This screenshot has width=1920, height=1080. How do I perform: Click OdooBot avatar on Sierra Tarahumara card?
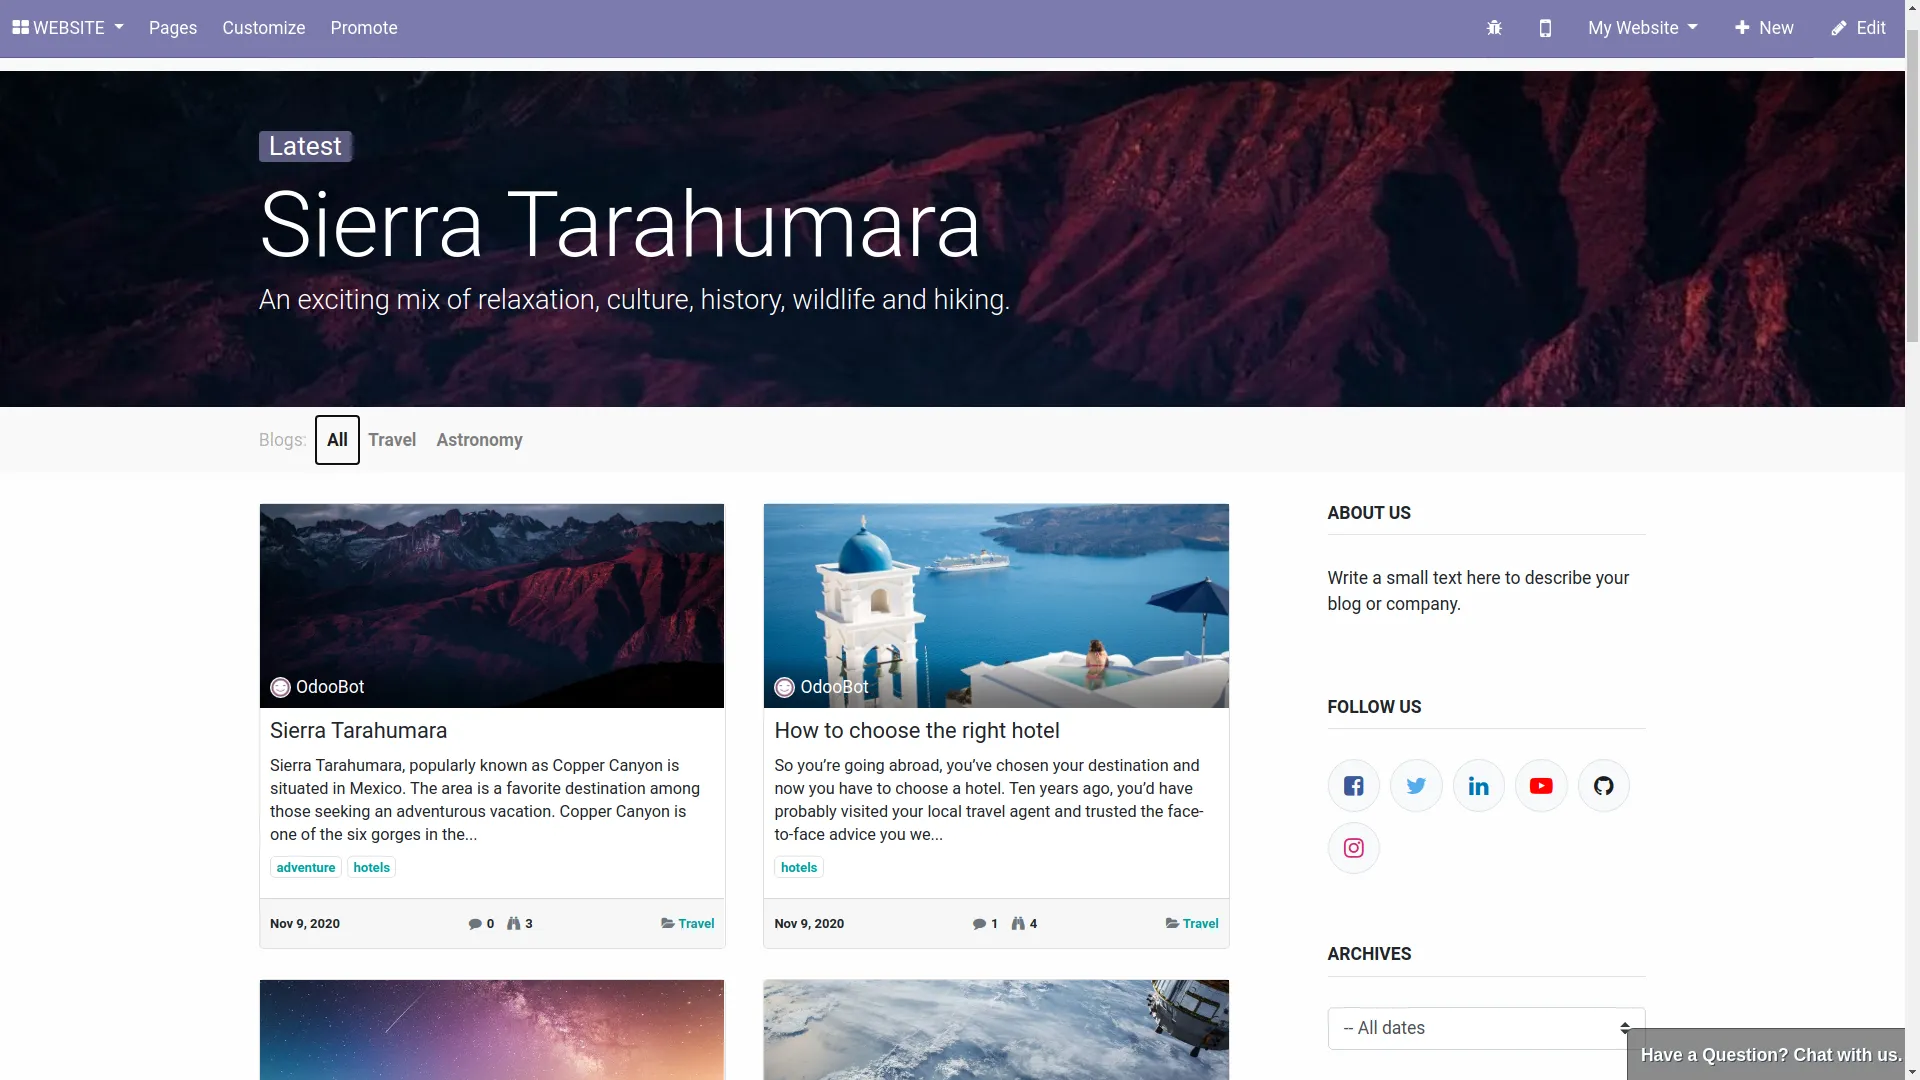tap(280, 688)
